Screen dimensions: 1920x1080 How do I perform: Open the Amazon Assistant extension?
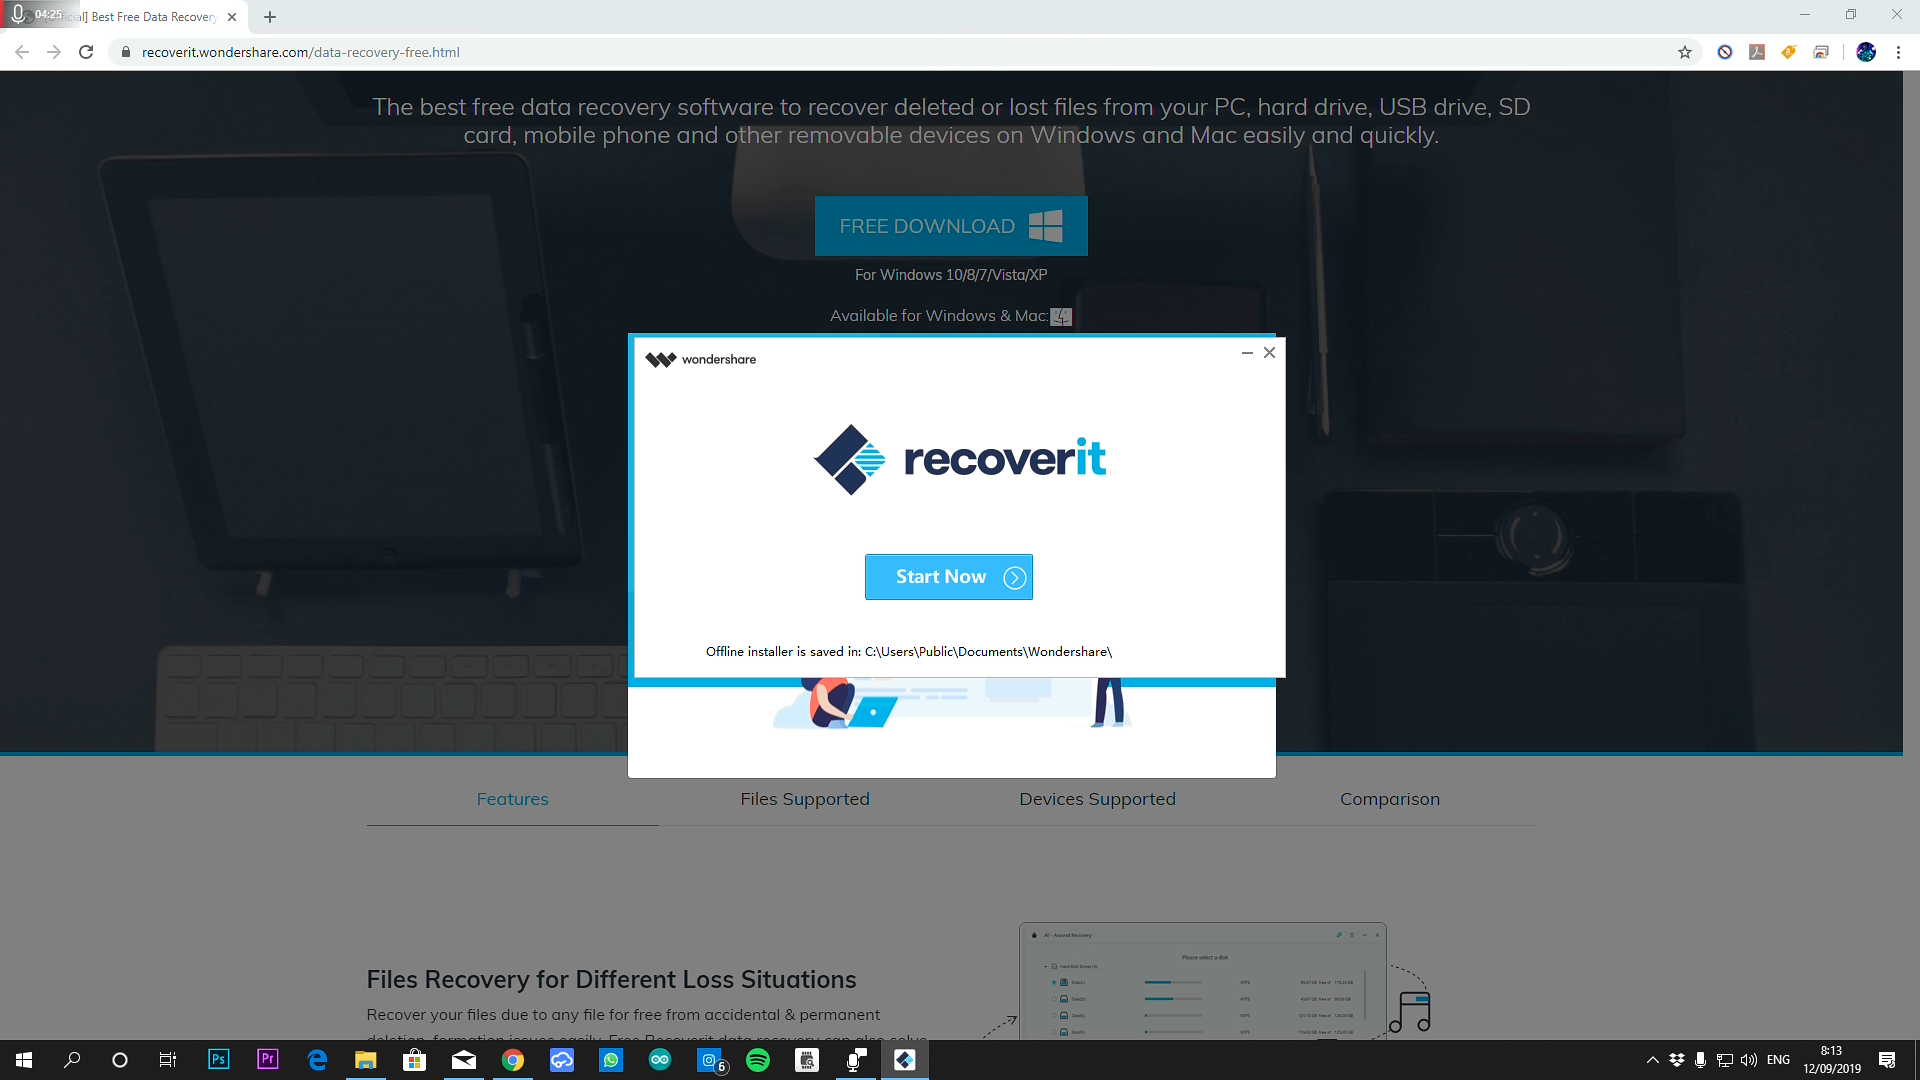[1789, 52]
